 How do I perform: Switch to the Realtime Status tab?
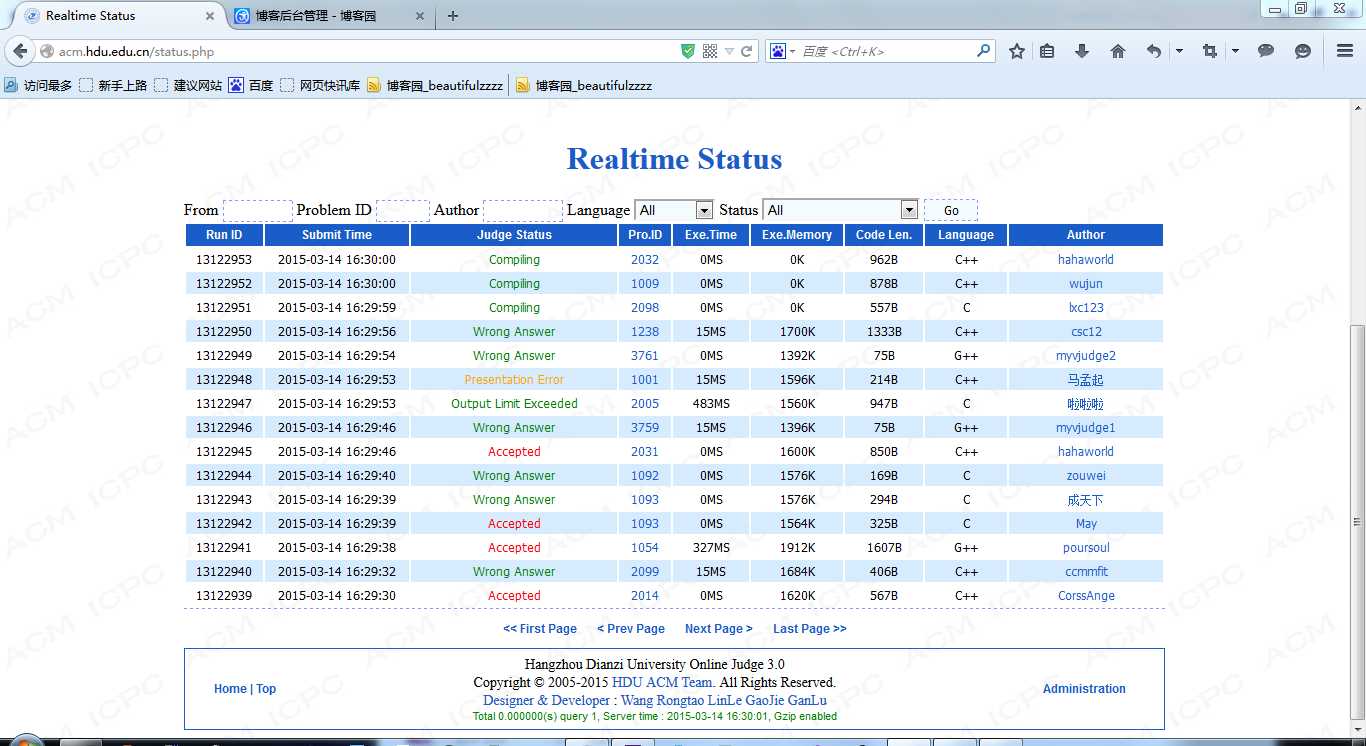(120, 16)
